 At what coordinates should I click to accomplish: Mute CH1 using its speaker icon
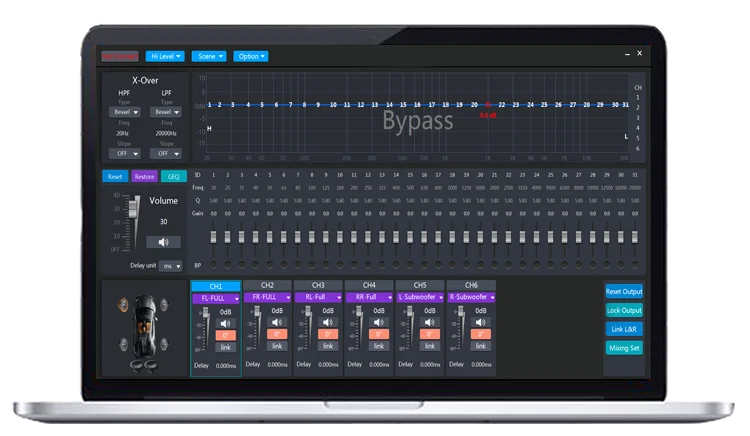227,322
